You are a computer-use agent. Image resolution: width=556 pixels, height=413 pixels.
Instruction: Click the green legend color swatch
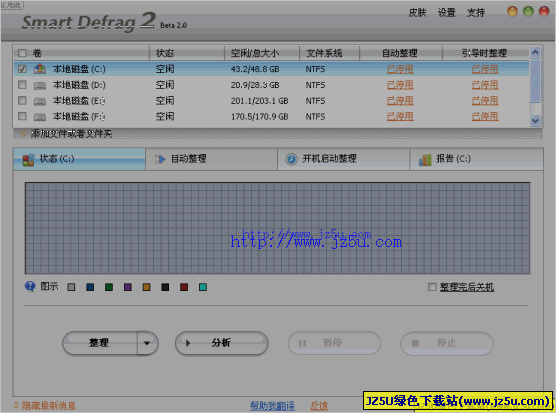point(109,287)
